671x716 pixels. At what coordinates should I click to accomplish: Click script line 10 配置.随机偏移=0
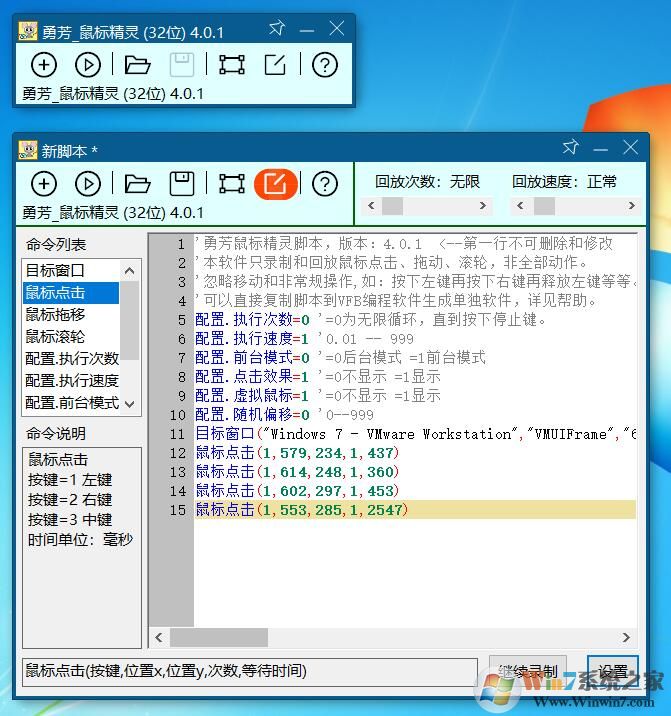tap(285, 415)
